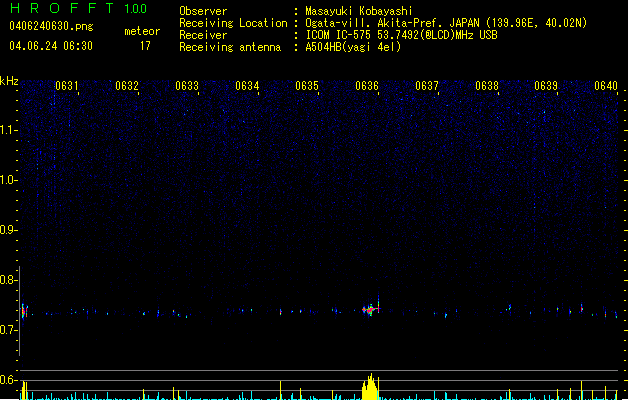The image size is (629, 400).
Task: Click the date text 04.06.24 06:30
Action: pos(51,46)
